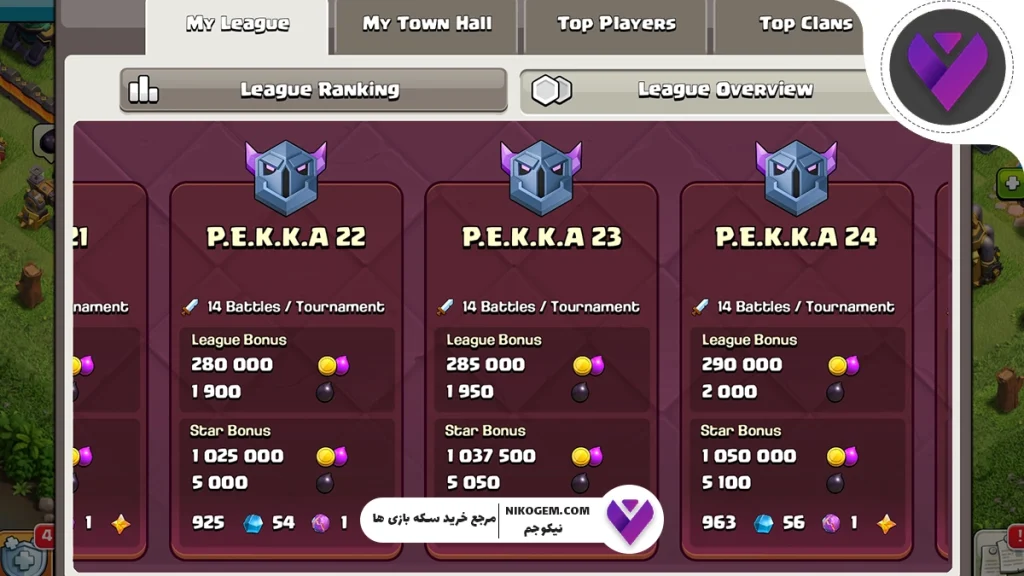Click the blue gem icon in P.E.K.K.A 24 card
The height and width of the screenshot is (576, 1024).
click(763, 523)
